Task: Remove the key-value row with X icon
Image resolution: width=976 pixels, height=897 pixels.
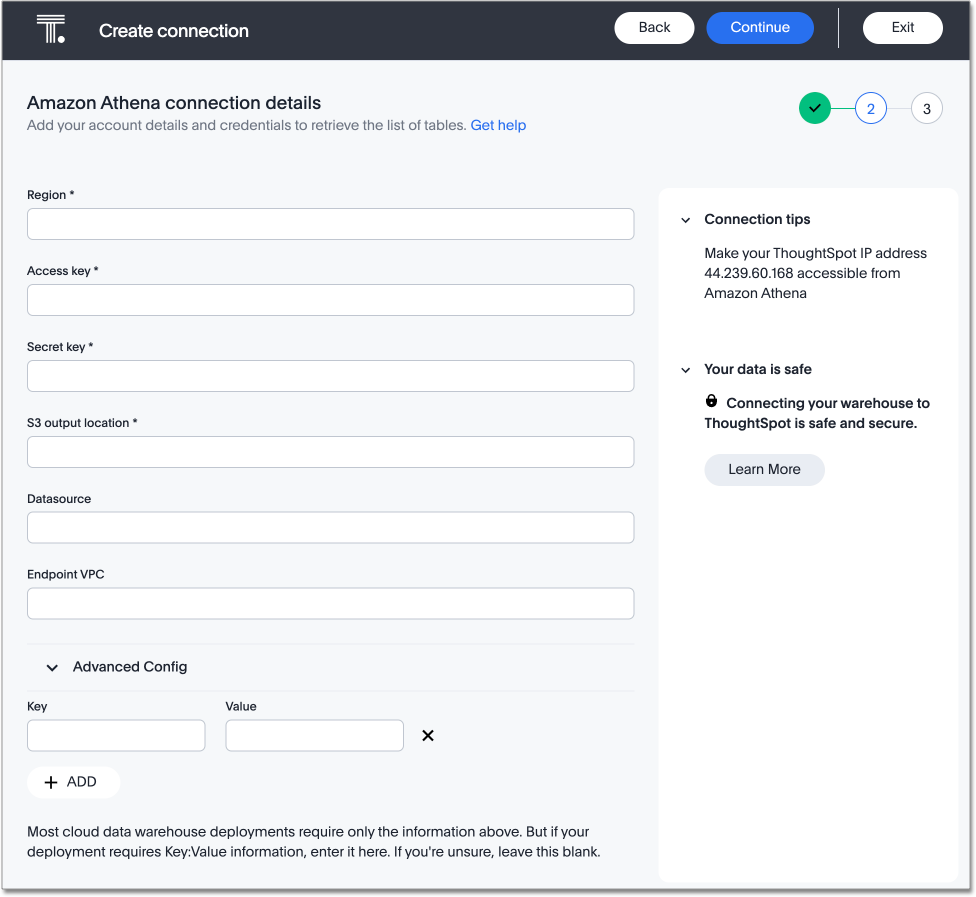Action: tap(428, 736)
